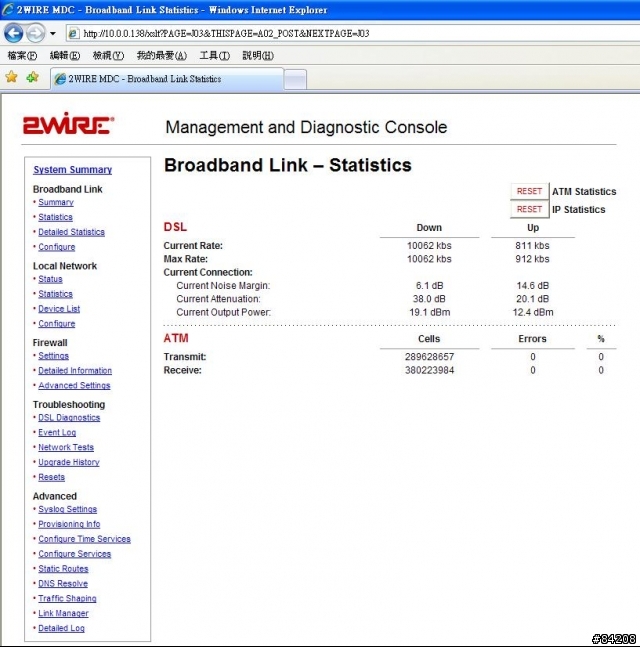Click the browser Forward arrow button
Image resolution: width=640 pixels, height=647 pixels.
[35, 33]
